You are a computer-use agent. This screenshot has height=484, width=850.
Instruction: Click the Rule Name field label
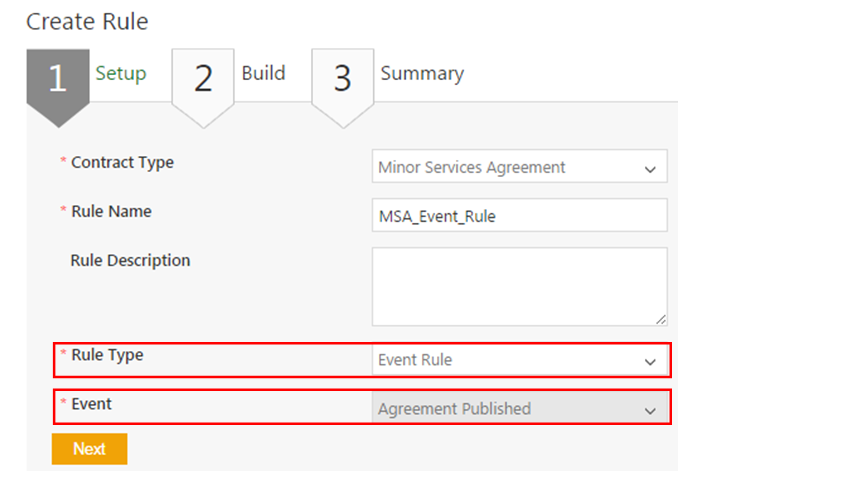coord(111,211)
